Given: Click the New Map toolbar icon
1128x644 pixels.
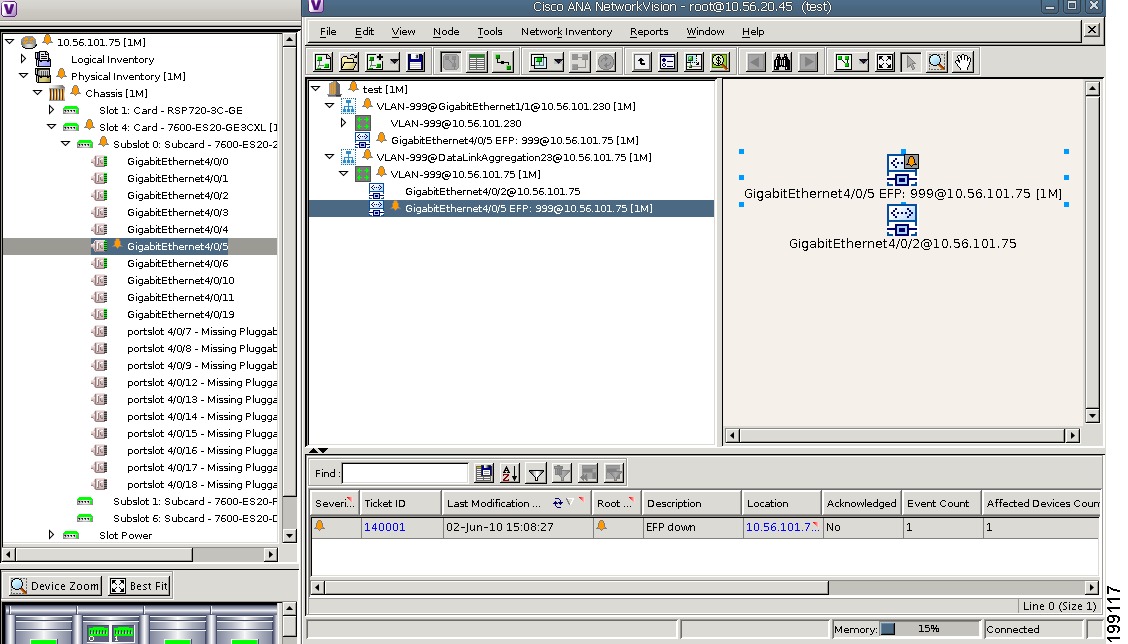Looking at the screenshot, I should pos(323,63).
